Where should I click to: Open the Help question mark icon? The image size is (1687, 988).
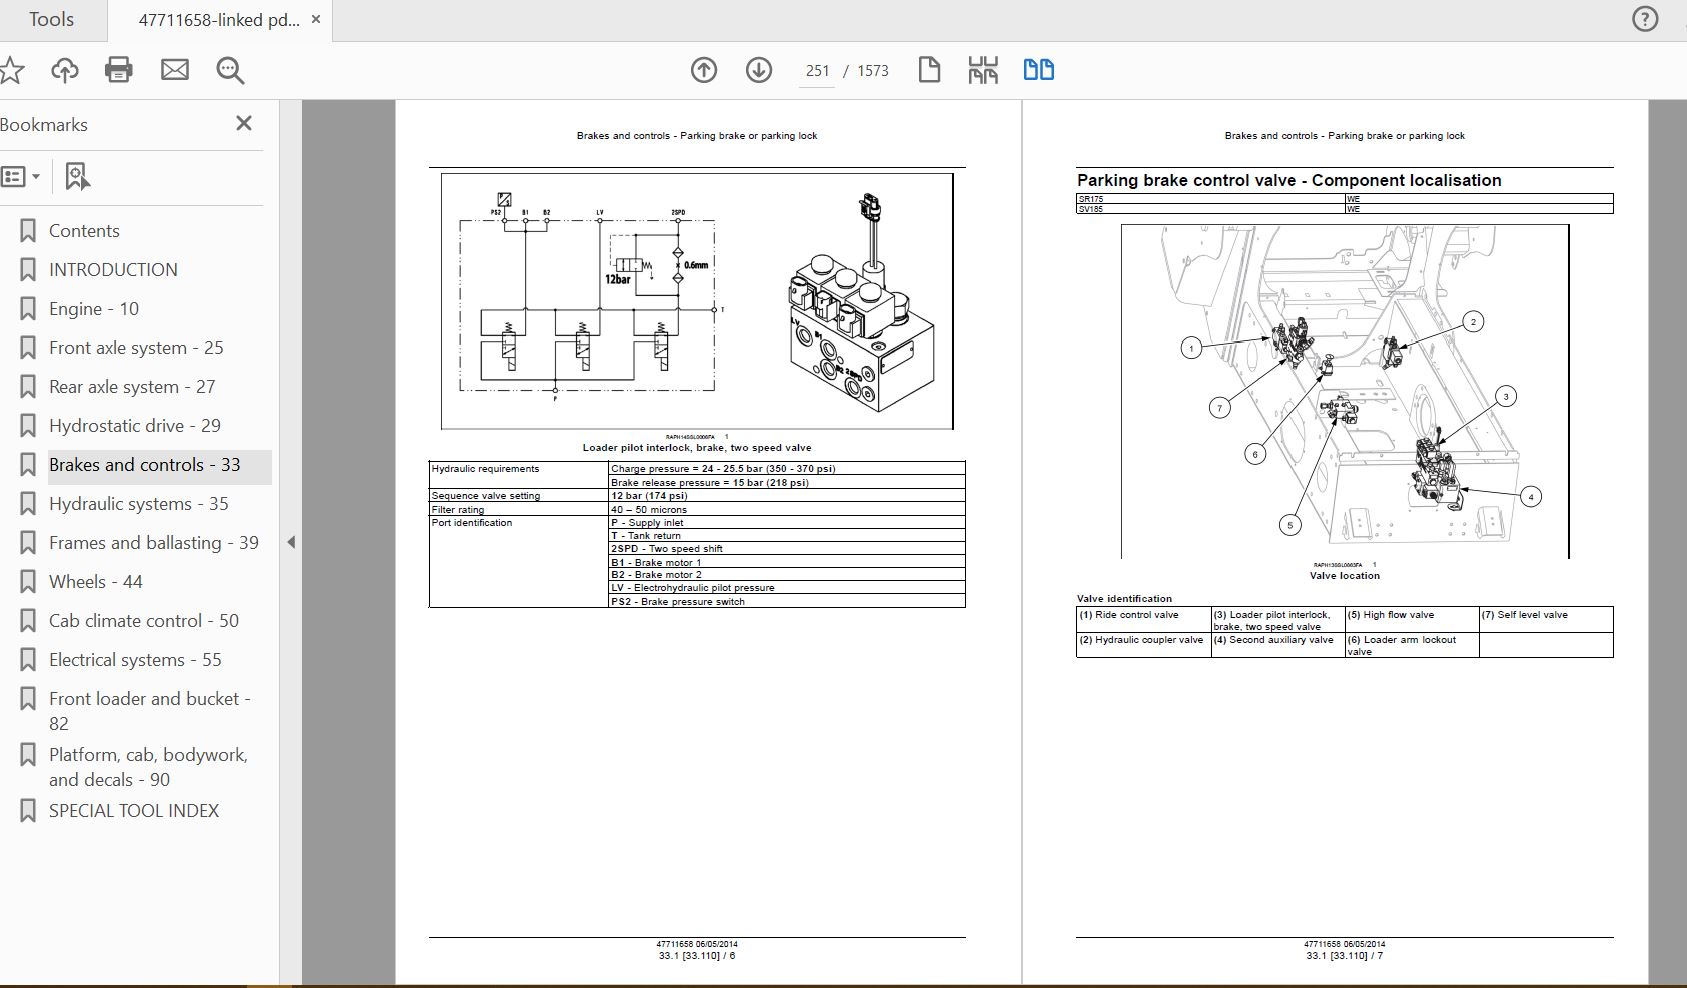point(1645,19)
